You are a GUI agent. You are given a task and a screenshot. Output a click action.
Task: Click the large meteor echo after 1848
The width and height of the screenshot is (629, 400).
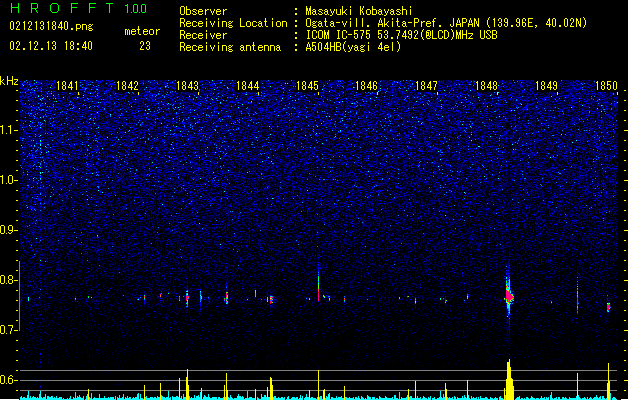[509, 297]
